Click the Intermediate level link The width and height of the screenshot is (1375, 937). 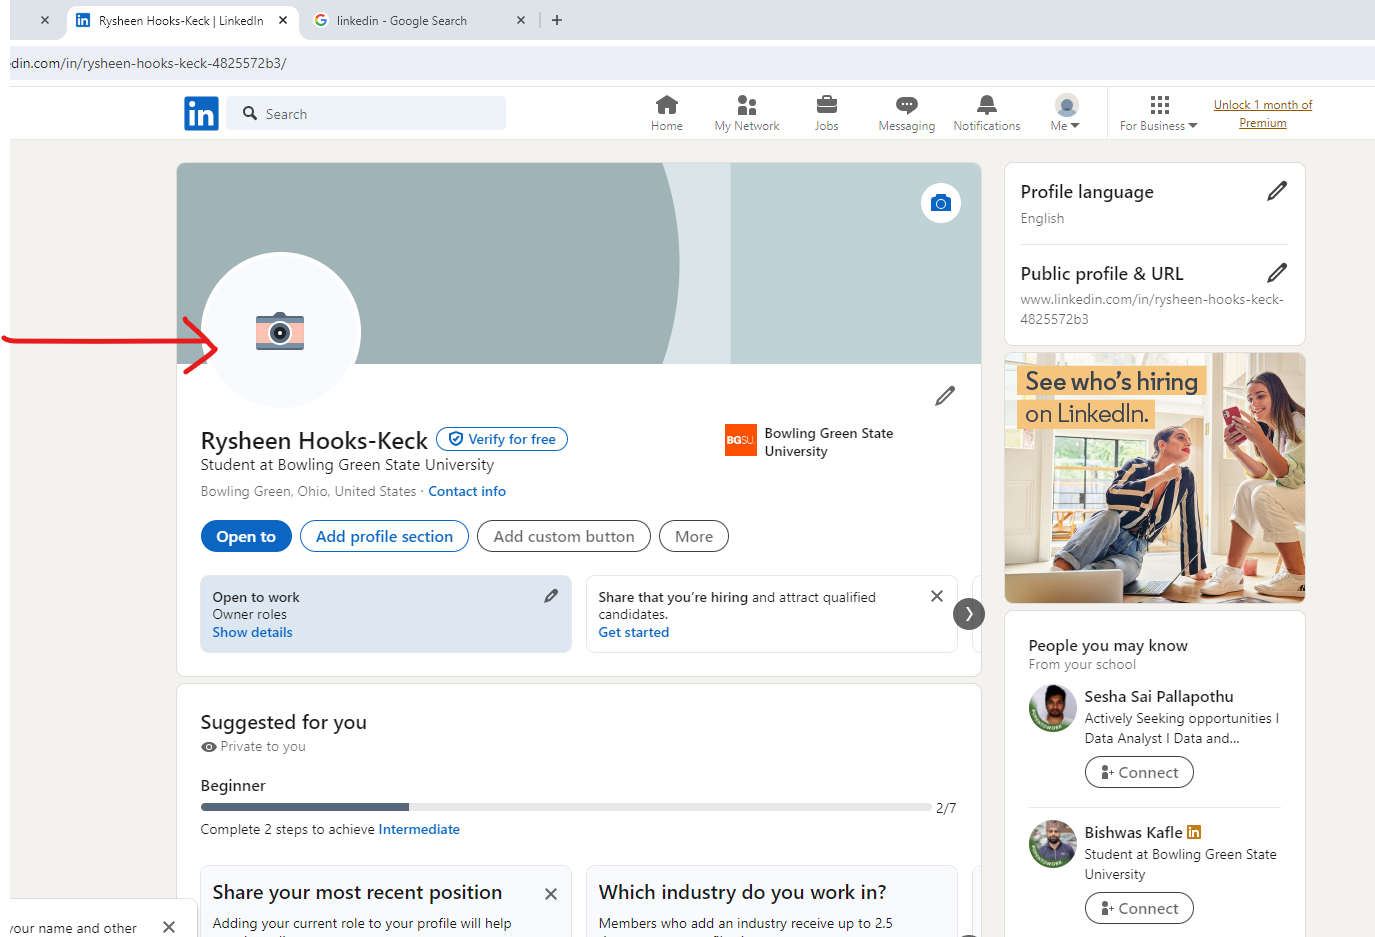point(419,829)
